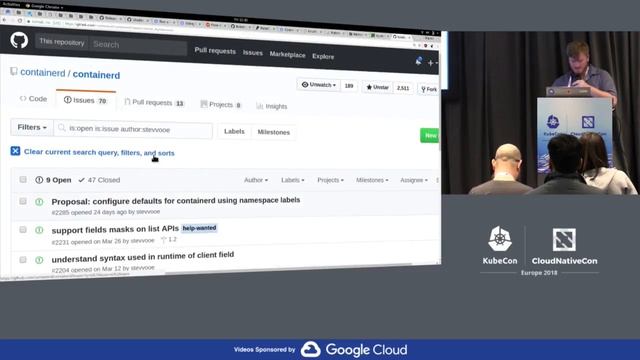Click the Star icon on Unstar button
This screenshot has width=640, height=360.
[x=369, y=87]
